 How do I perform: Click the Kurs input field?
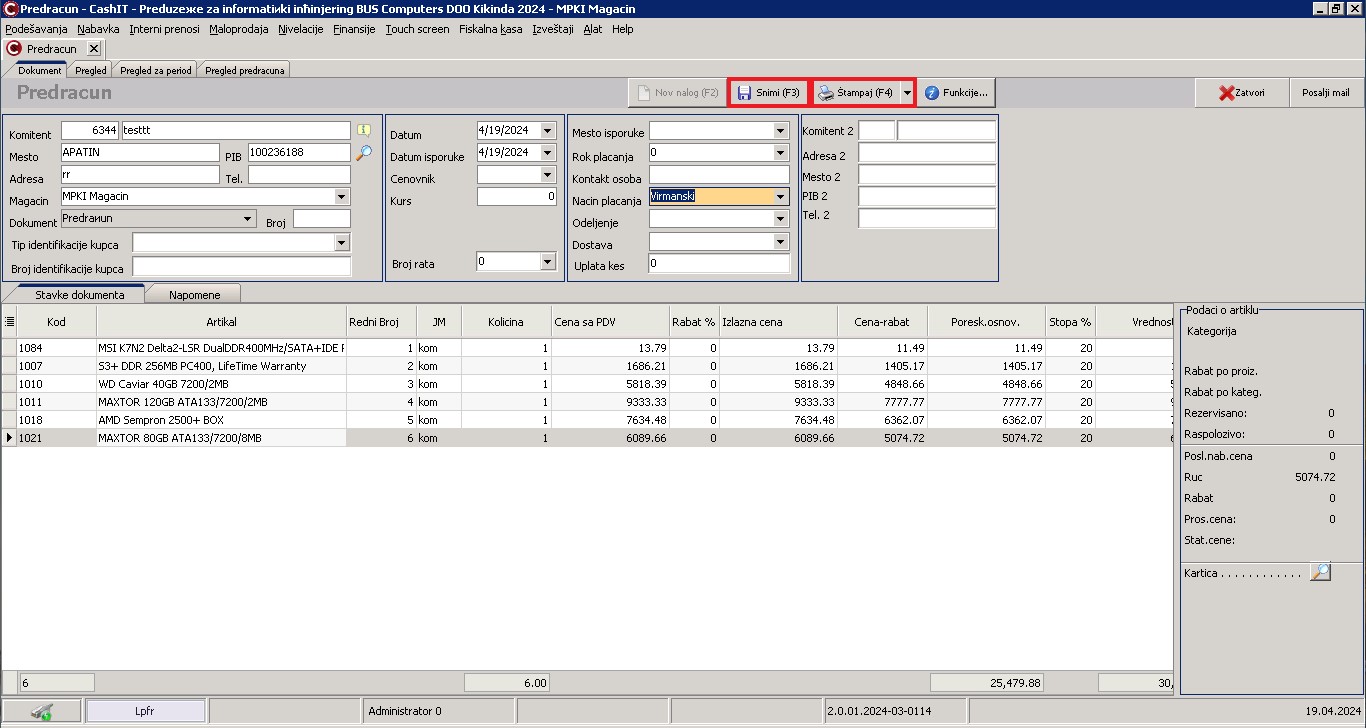point(516,197)
